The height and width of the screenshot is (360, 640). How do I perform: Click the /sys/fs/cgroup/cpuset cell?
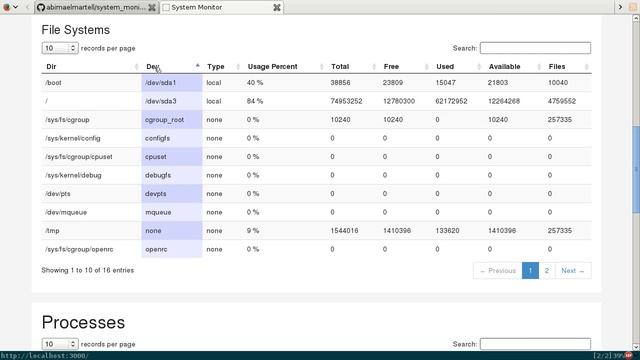pos(91,157)
